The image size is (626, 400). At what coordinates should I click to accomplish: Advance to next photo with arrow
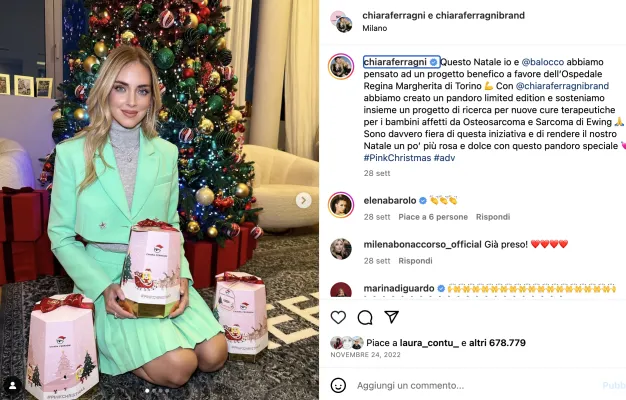tap(303, 200)
